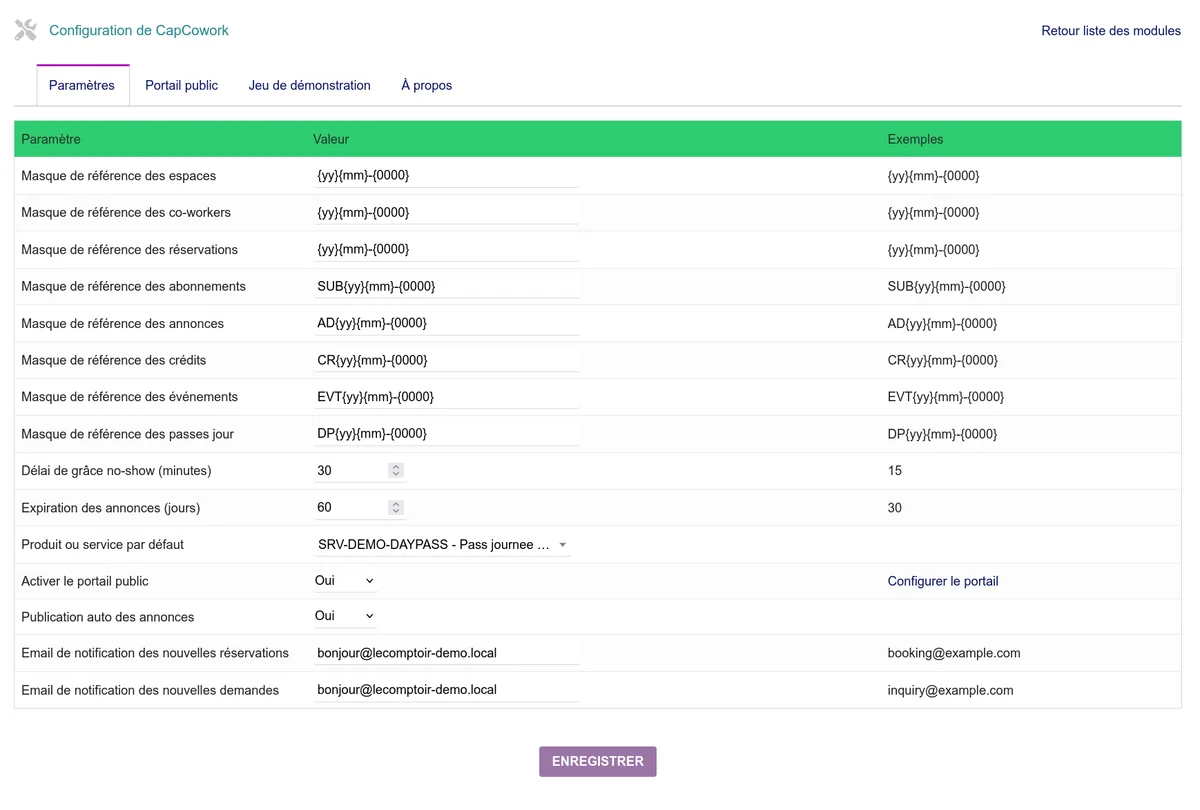Image resolution: width=1200 pixels, height=810 pixels.
Task: Edit the abonnements mask field SUB{yy}{mm}-{0000}
Action: click(x=446, y=286)
